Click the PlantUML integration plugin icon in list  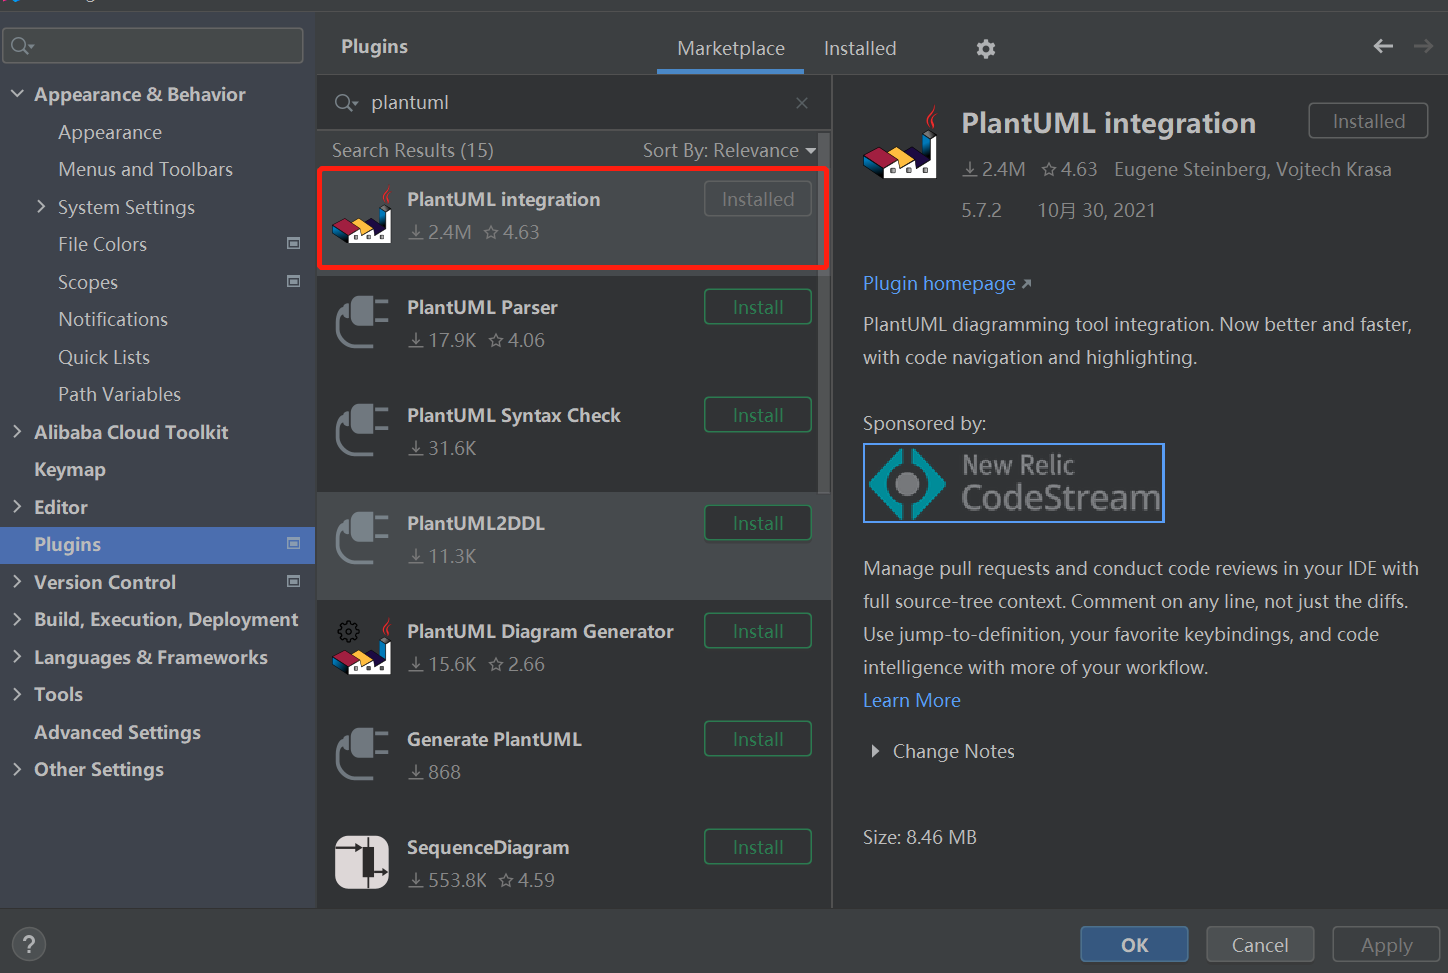click(361, 216)
